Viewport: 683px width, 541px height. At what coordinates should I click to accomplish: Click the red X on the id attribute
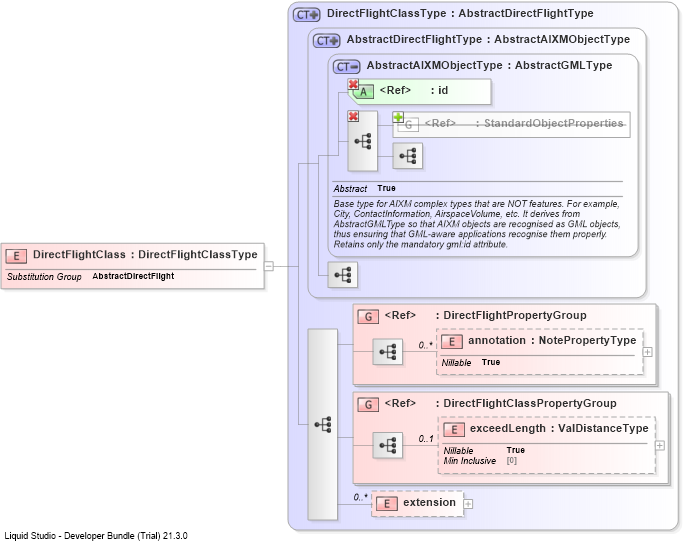click(x=353, y=84)
